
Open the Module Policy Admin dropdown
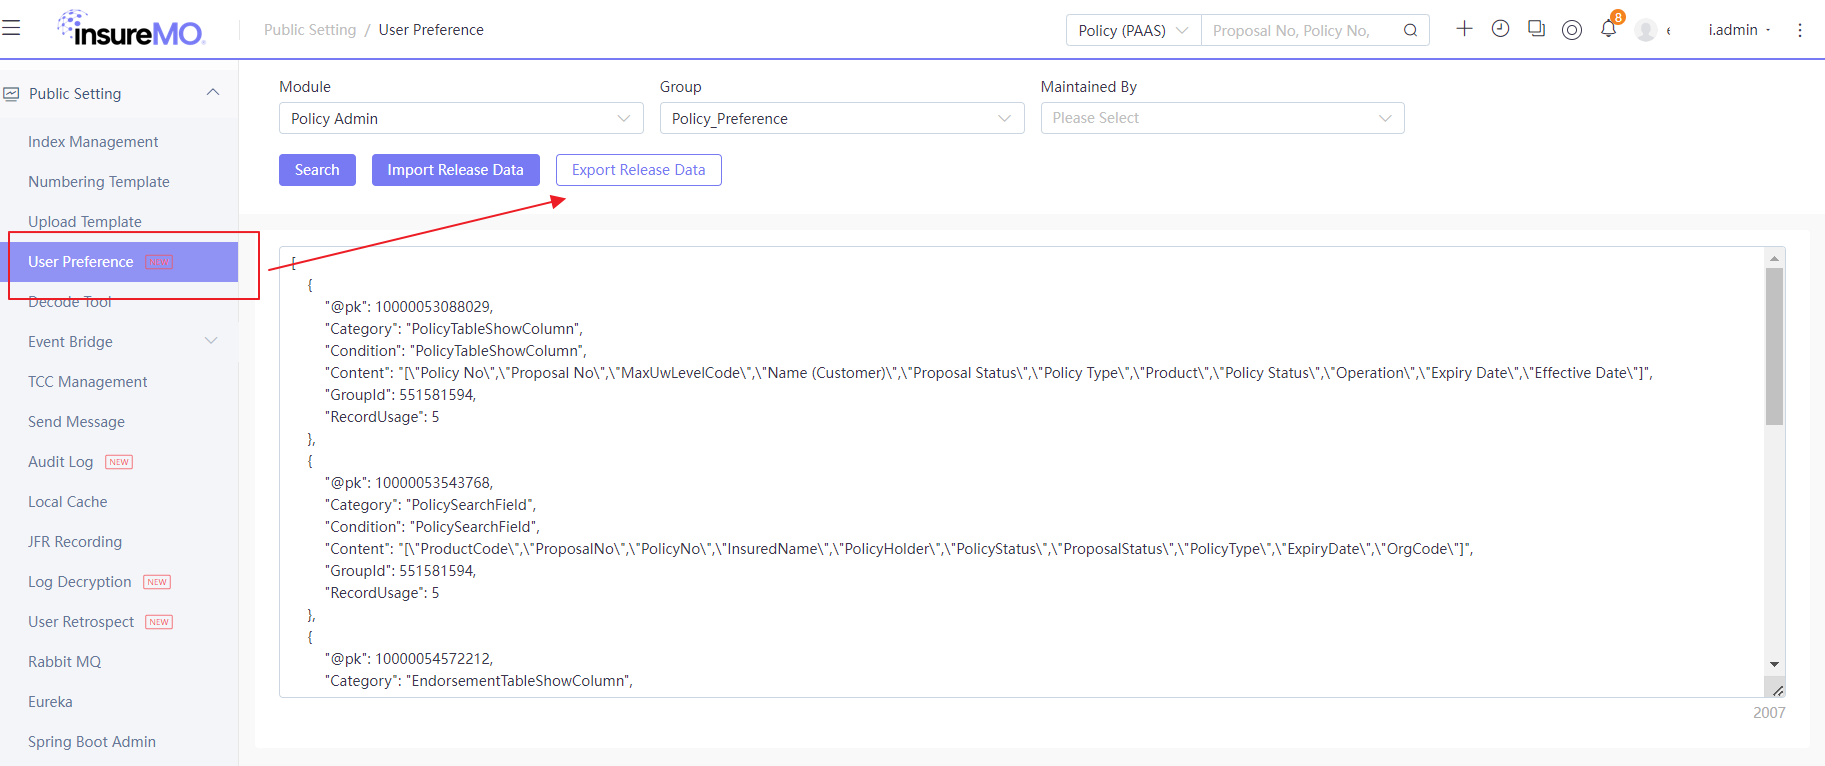point(461,118)
